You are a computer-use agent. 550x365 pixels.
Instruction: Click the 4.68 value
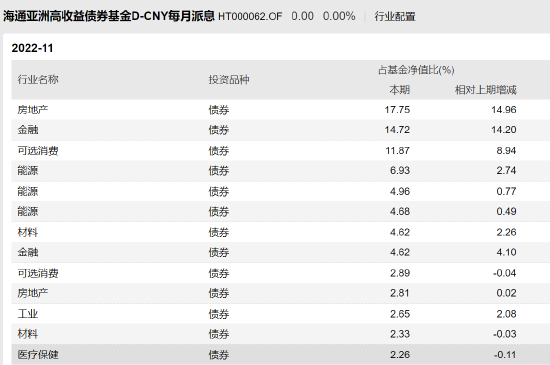pyautogui.click(x=400, y=211)
